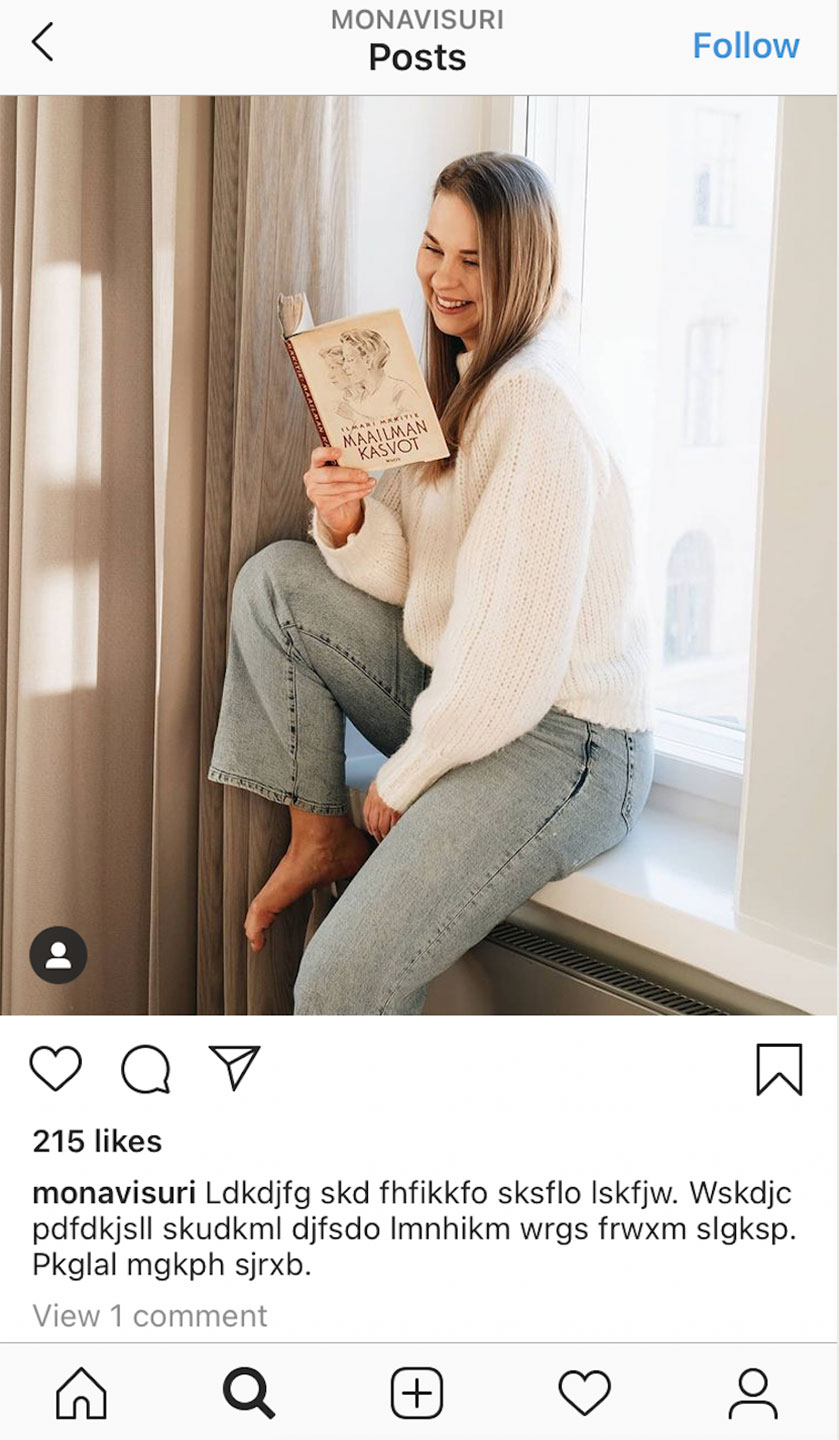Like the post with heart icon

(x=55, y=1068)
